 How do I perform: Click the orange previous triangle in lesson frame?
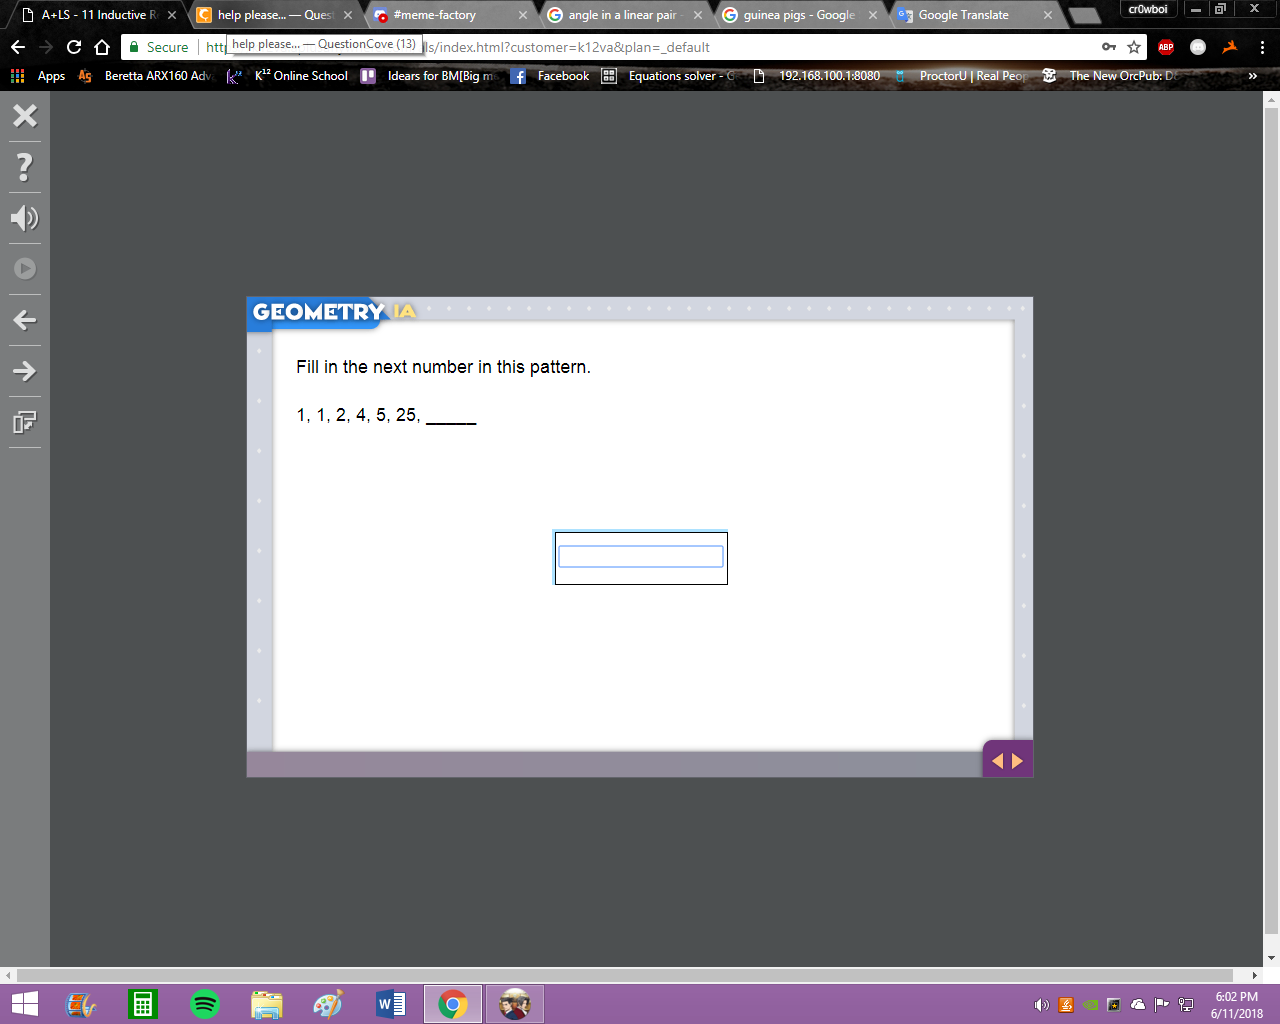(x=997, y=761)
